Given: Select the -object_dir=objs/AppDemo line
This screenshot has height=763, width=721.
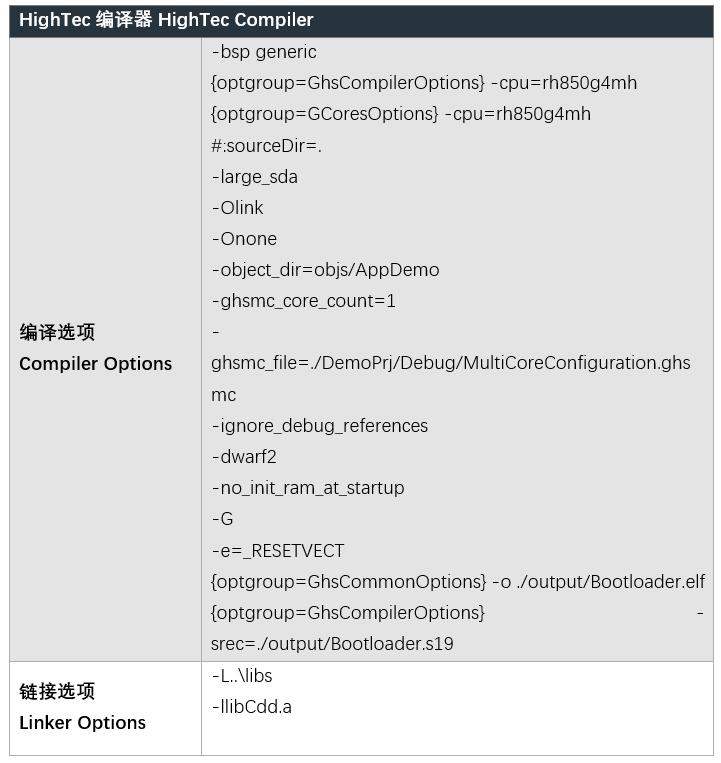Looking at the screenshot, I should click(325, 271).
